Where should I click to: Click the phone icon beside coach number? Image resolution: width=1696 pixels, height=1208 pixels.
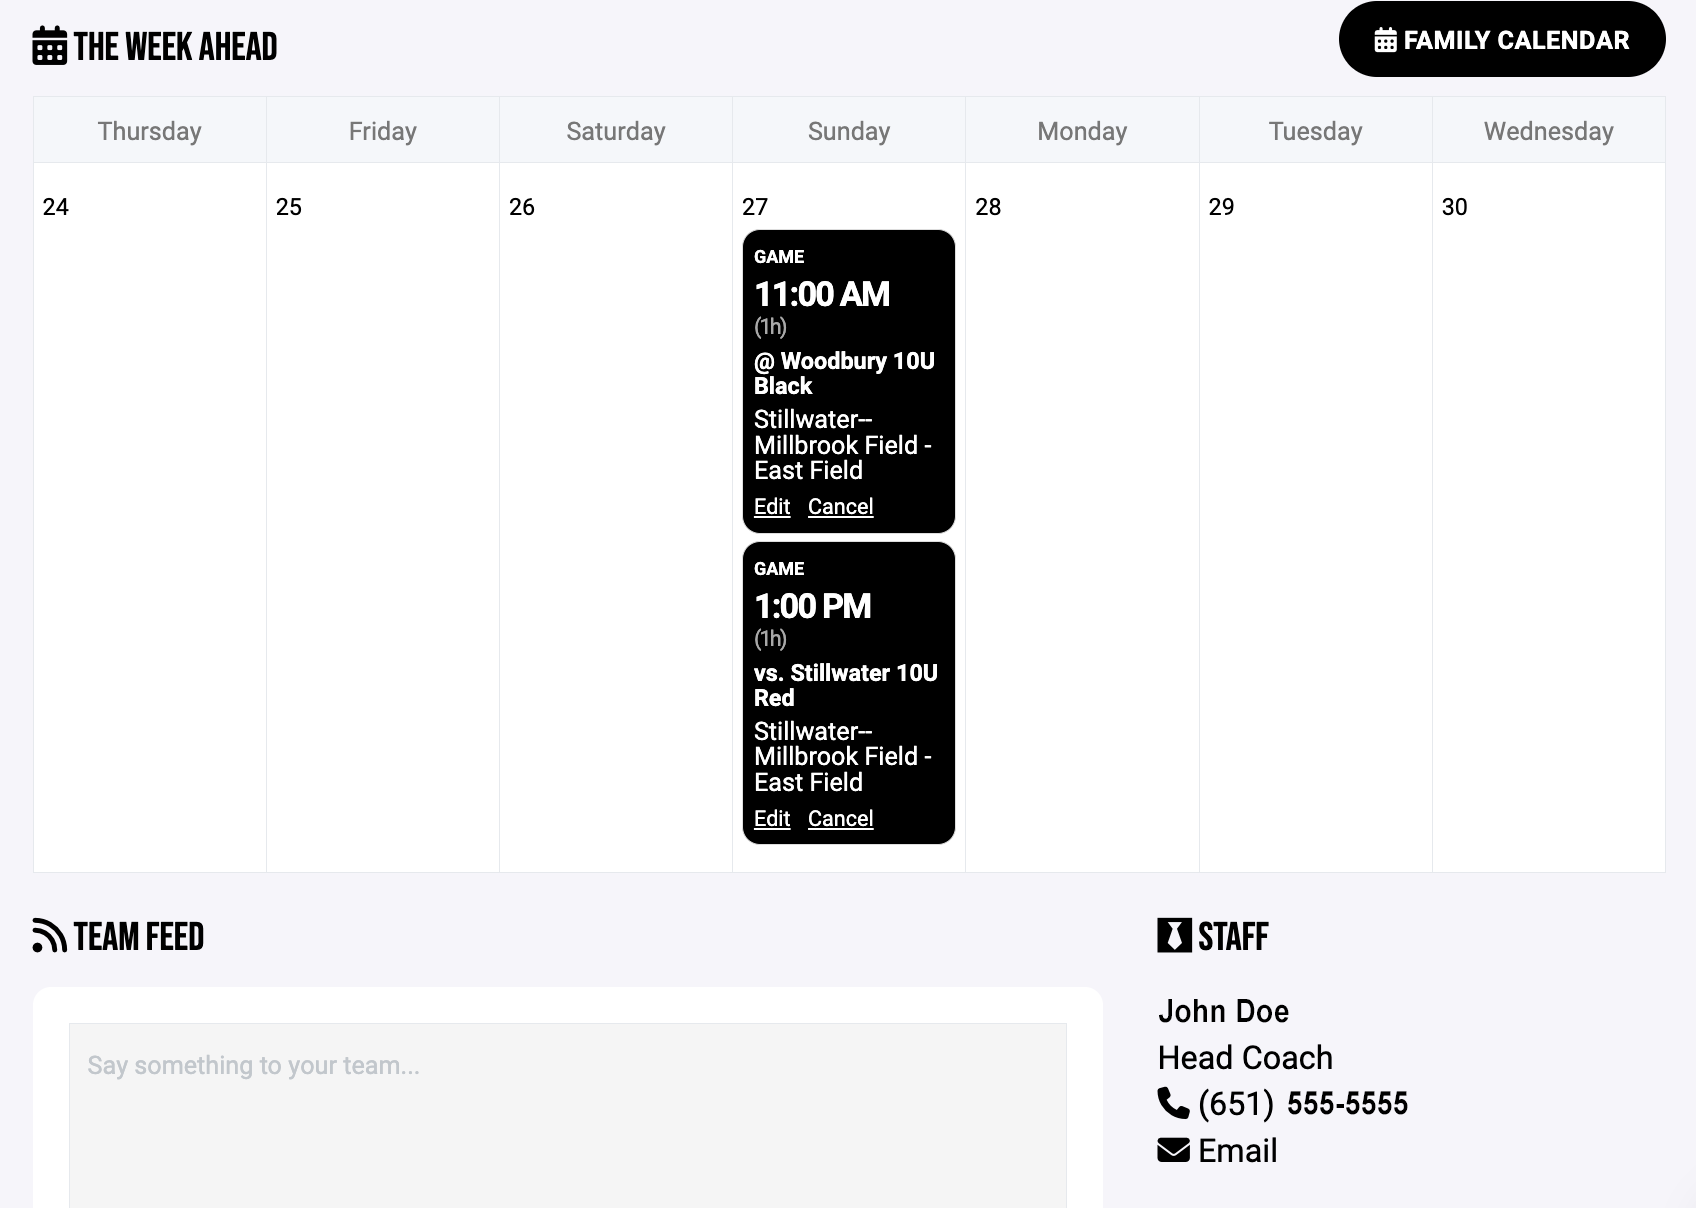click(x=1173, y=1103)
